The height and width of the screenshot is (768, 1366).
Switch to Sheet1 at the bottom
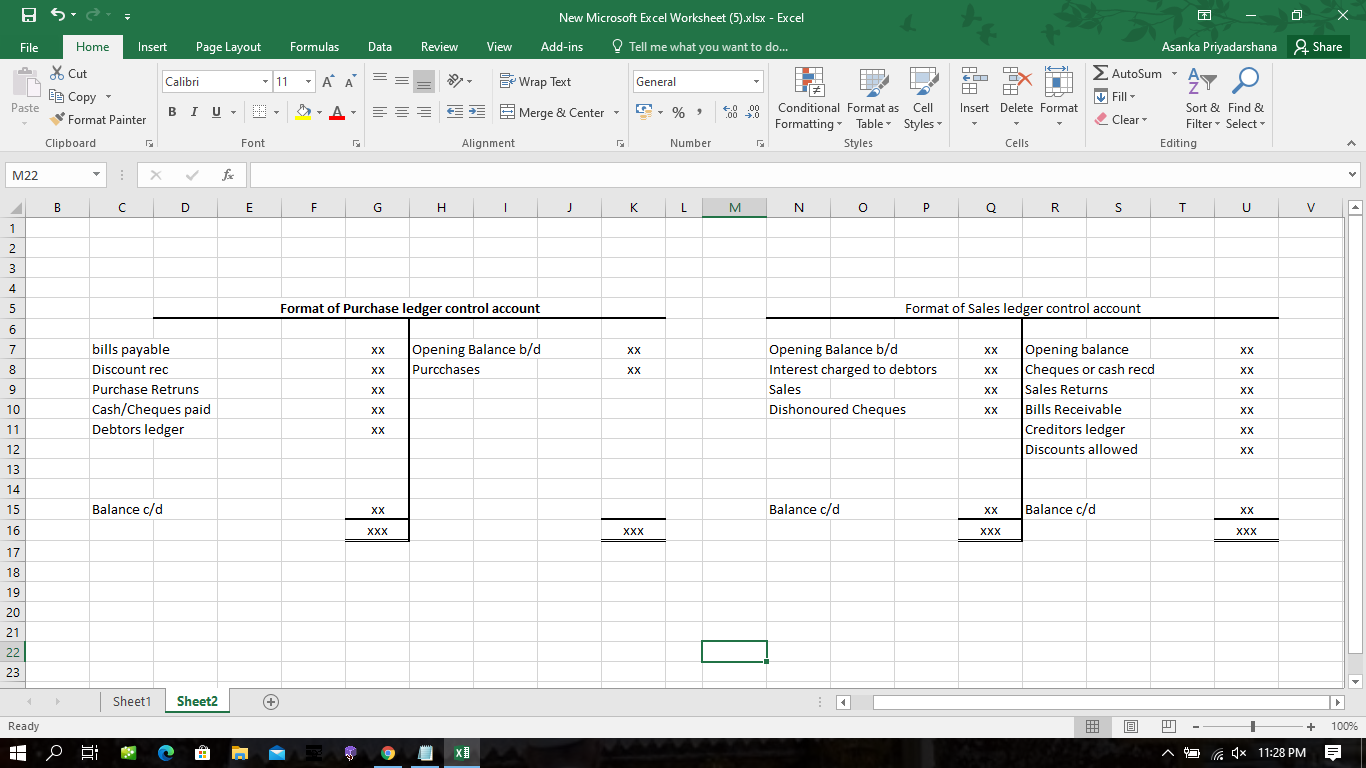(x=132, y=701)
